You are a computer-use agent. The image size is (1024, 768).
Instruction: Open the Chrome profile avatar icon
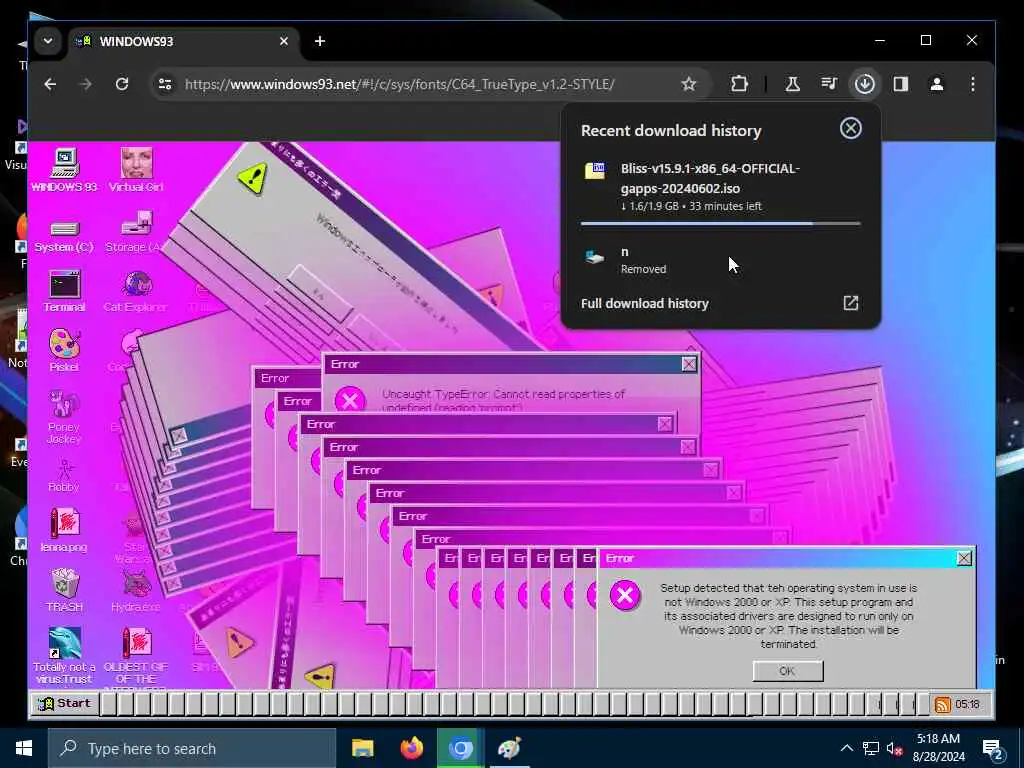click(936, 84)
